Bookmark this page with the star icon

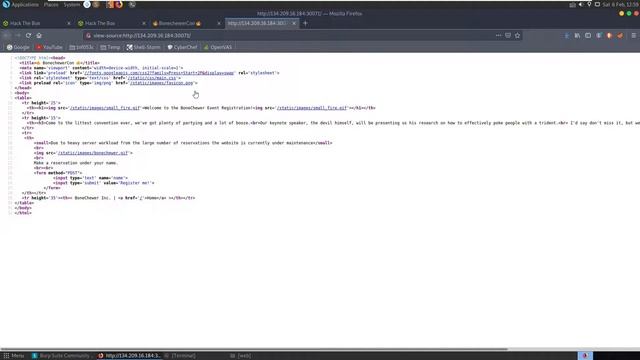click(x=518, y=36)
